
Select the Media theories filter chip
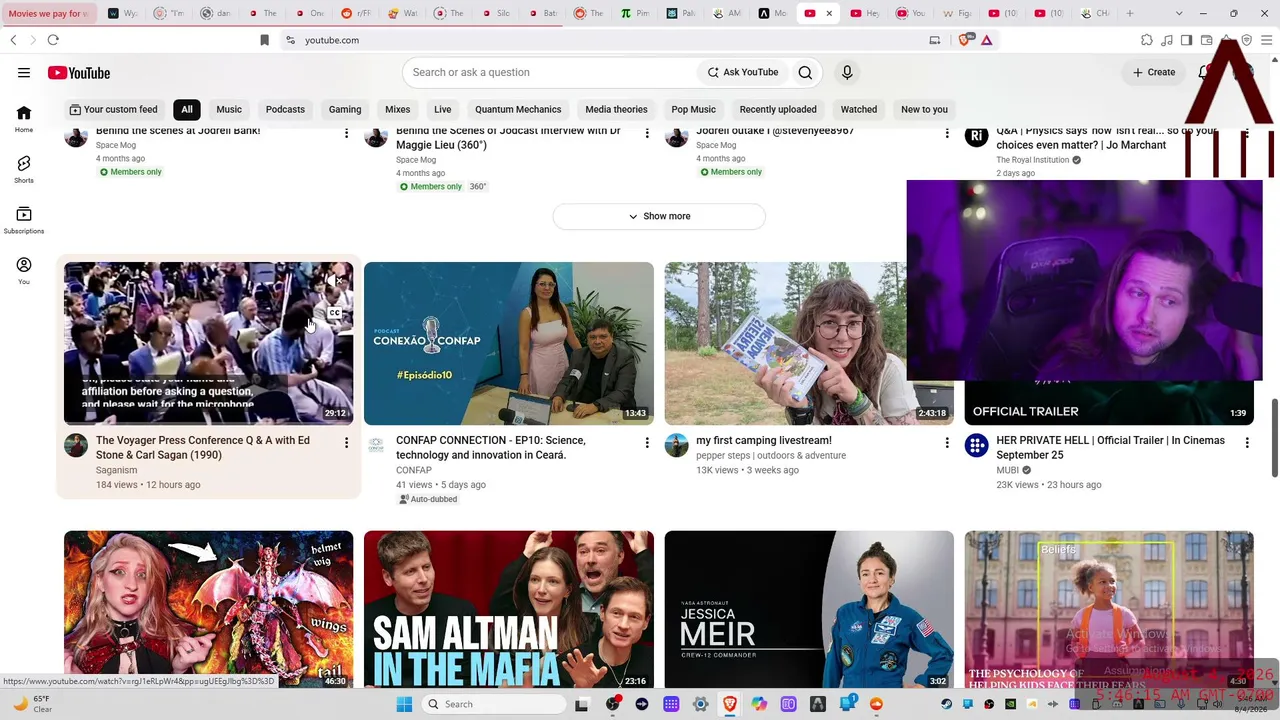(x=616, y=109)
